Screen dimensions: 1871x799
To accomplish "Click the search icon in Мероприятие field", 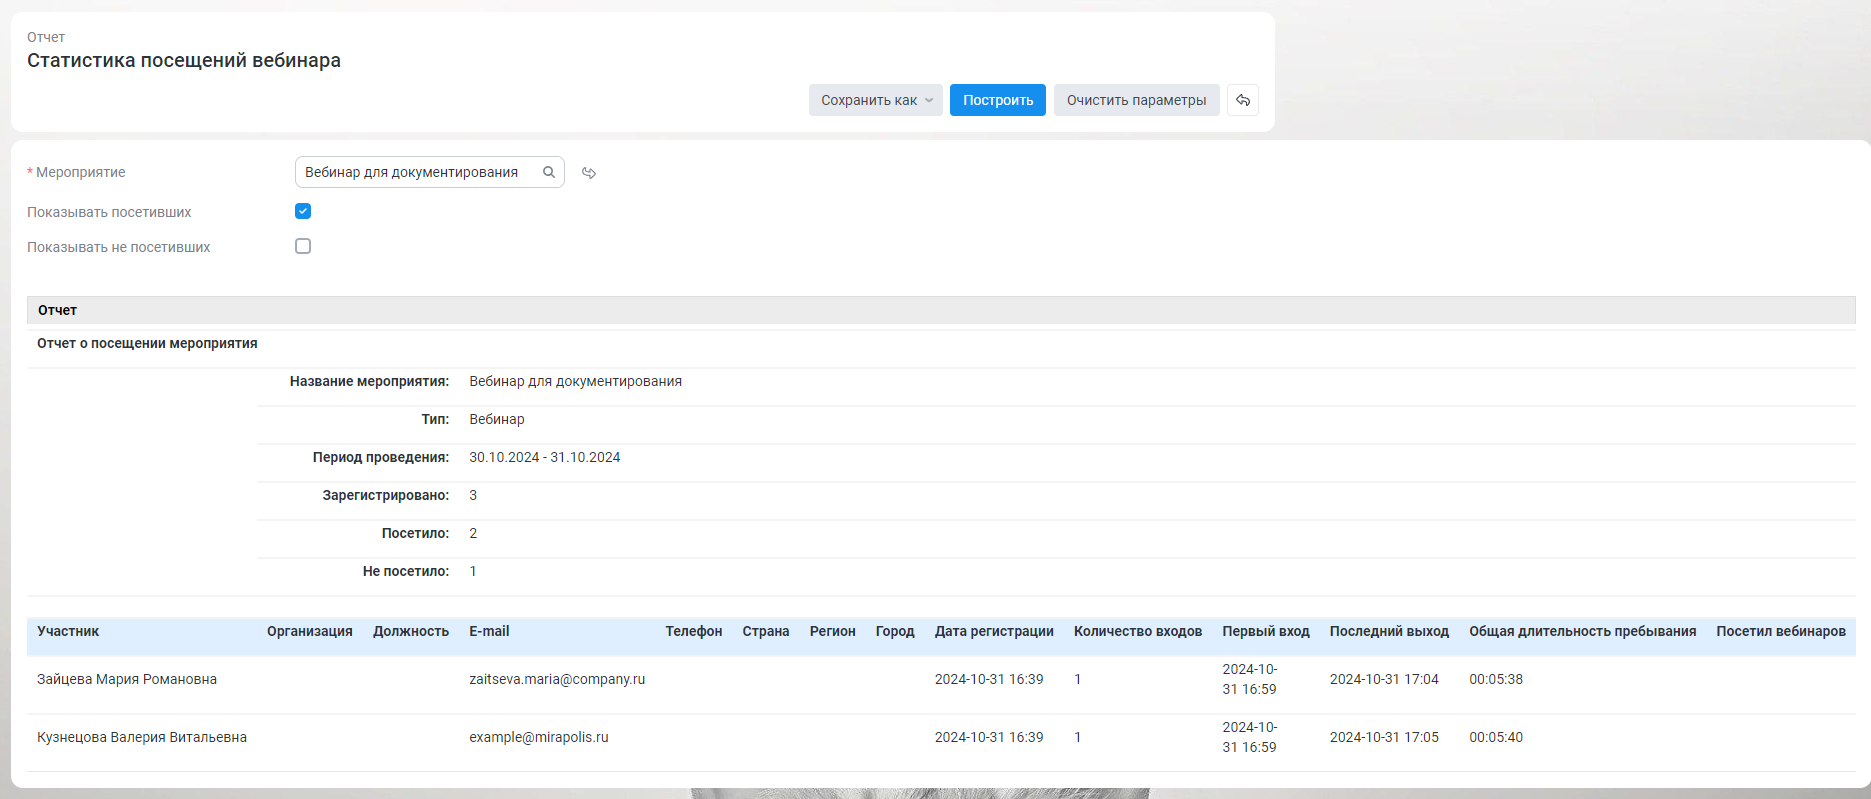I will (x=549, y=172).
